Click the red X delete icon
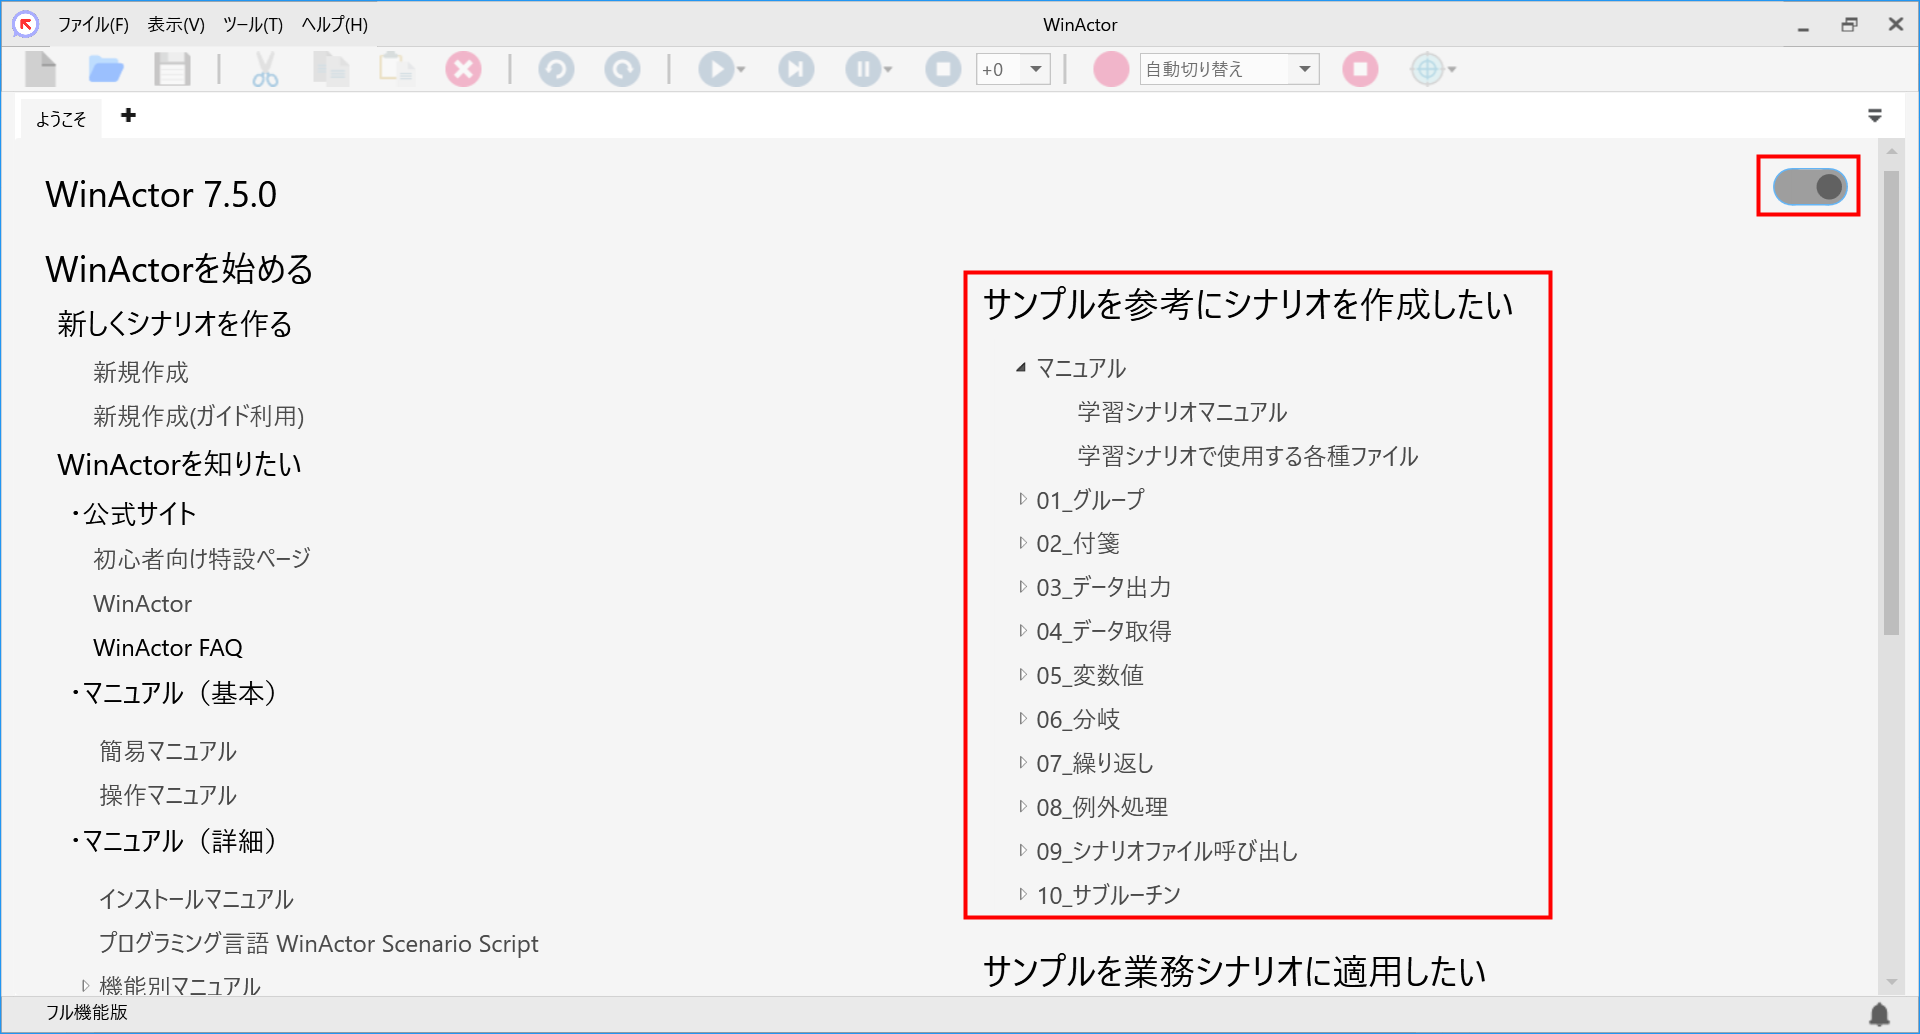The image size is (1920, 1034). point(463,69)
